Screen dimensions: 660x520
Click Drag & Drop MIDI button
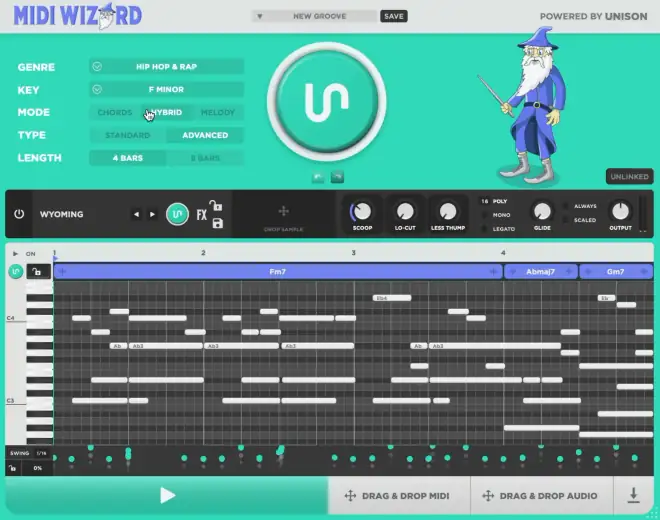pyautogui.click(x=397, y=496)
